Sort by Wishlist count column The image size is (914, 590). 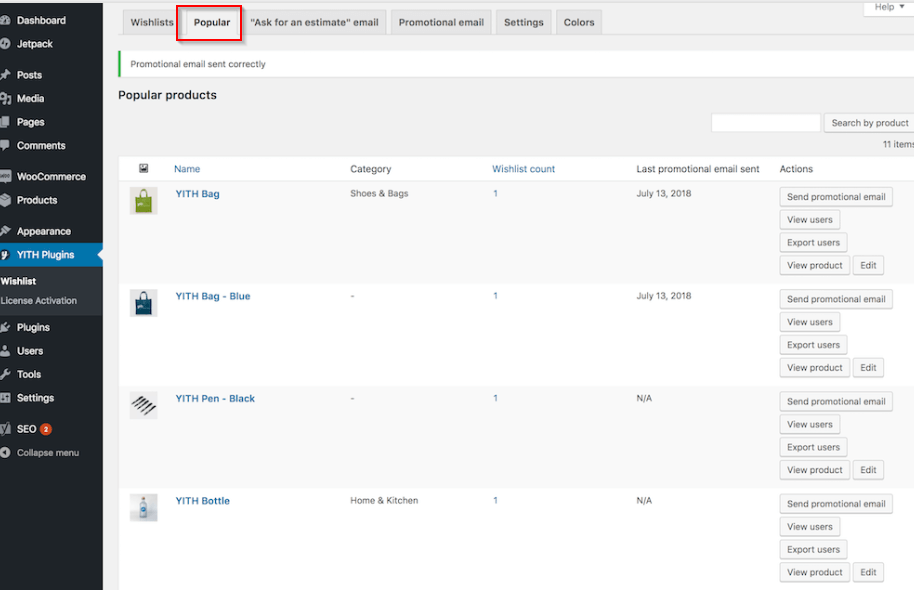523,169
